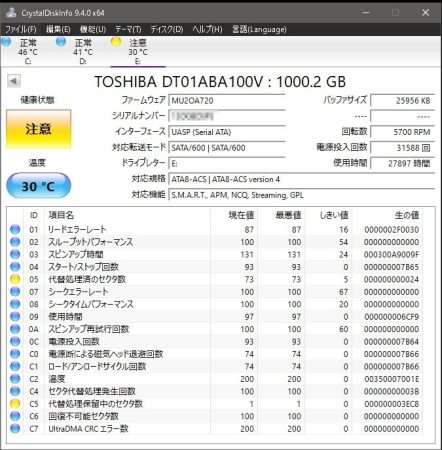Click the ファームウェア field showing MU2OA720
This screenshot has height=450, width=442.
[227, 100]
